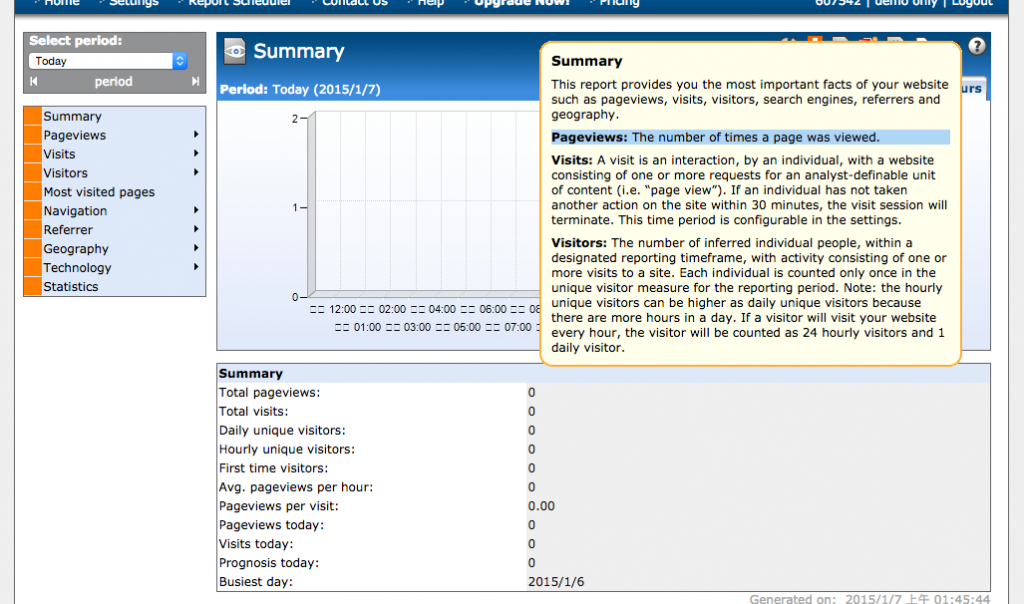Open the Today period dropdown
Viewport: 1024px width, 604px height.
click(108, 61)
